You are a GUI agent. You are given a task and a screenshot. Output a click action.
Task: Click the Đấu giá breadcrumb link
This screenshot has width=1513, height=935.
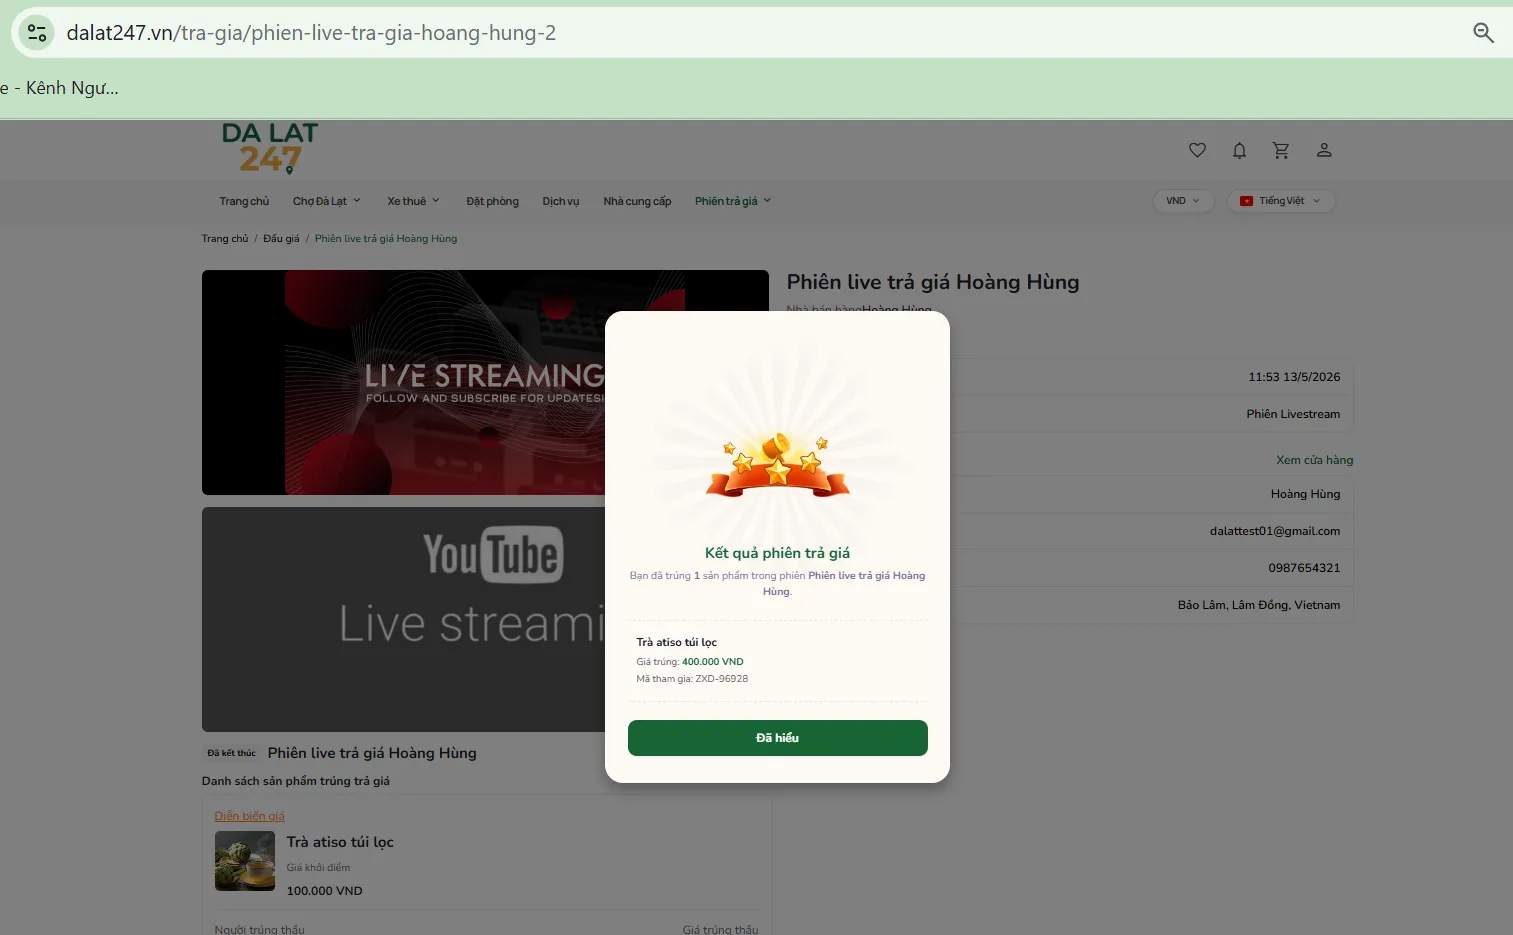pyautogui.click(x=281, y=239)
